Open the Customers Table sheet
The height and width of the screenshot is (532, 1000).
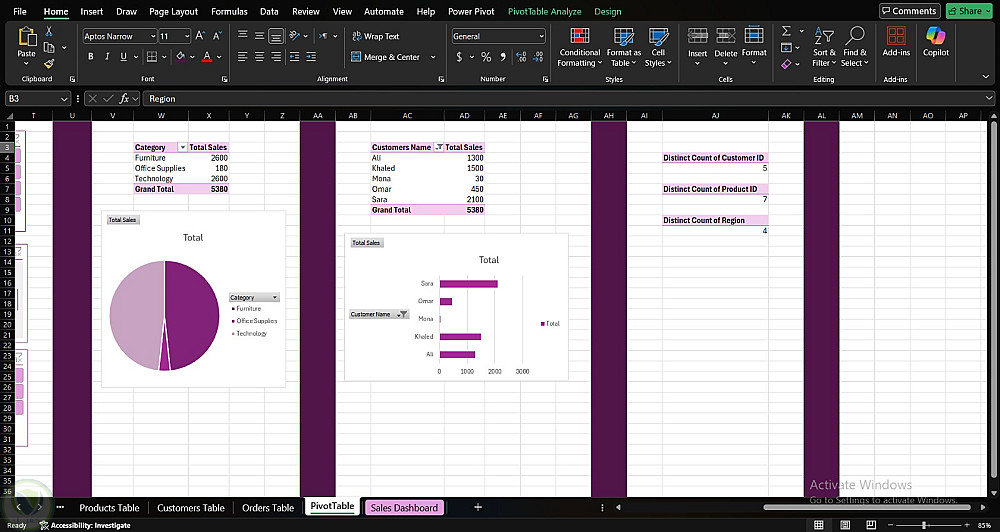pos(191,508)
